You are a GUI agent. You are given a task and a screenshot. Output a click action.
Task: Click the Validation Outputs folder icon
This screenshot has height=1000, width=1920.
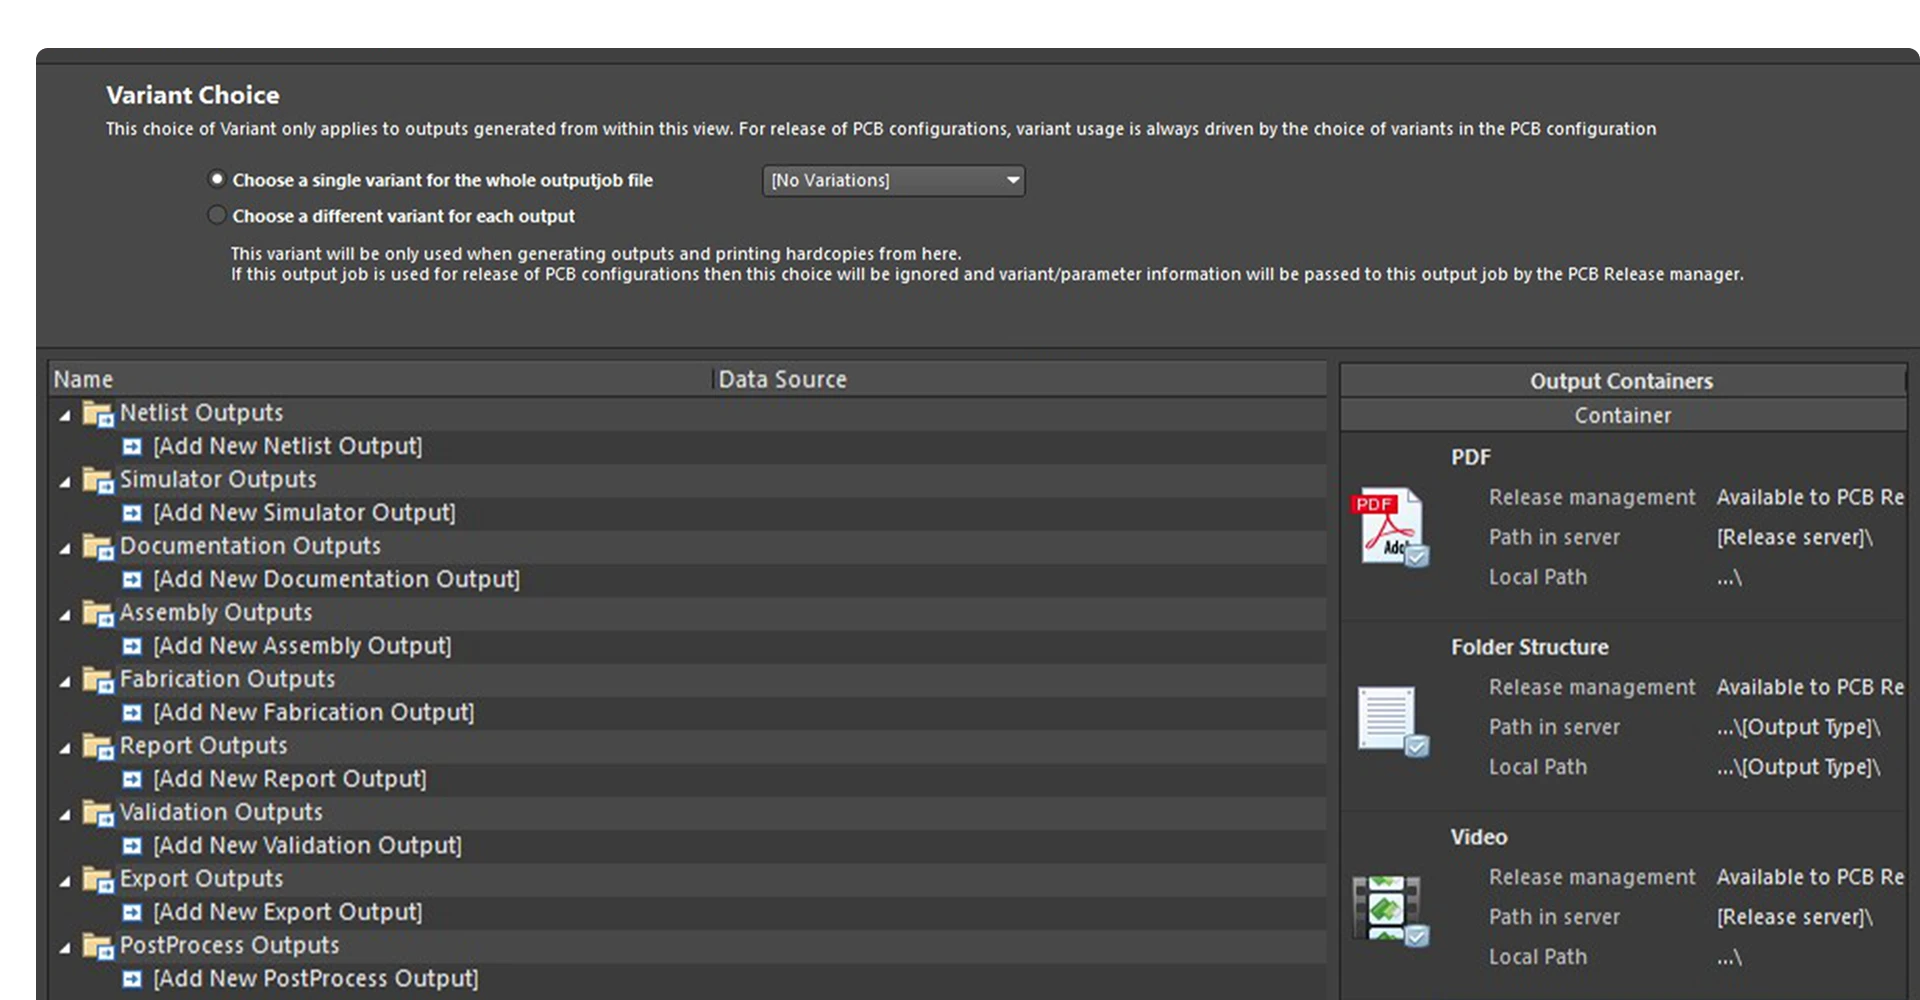coord(98,813)
